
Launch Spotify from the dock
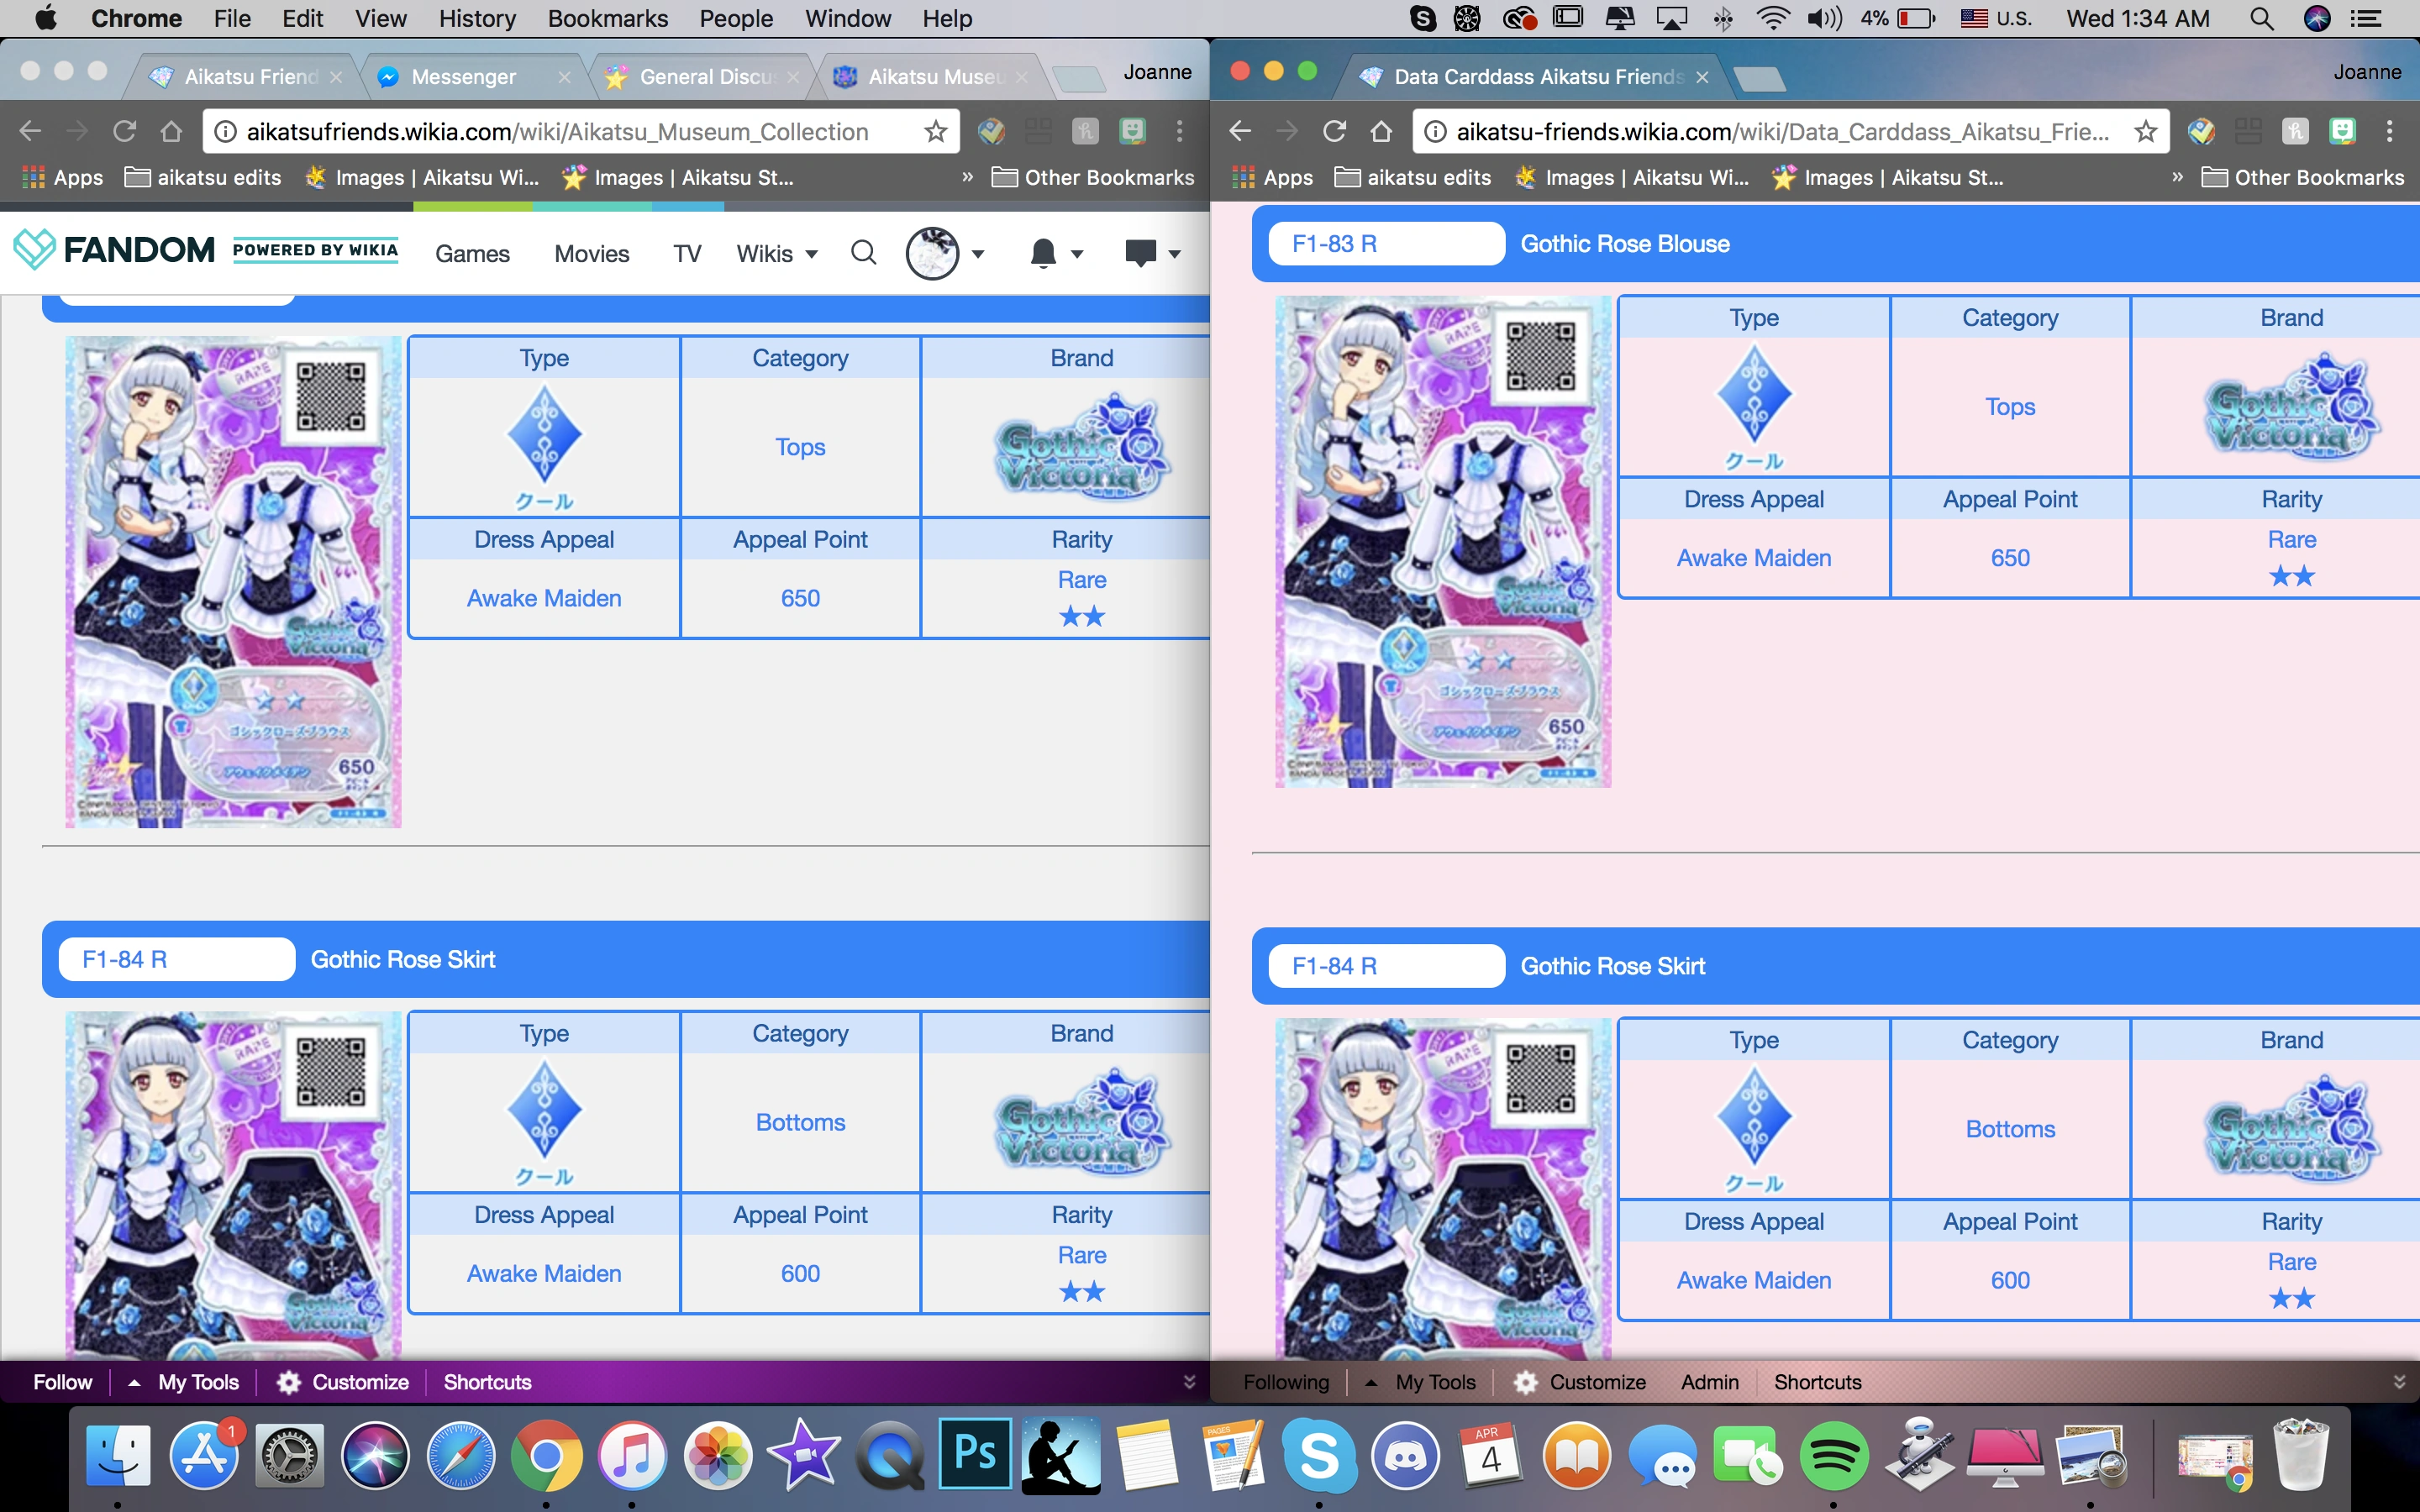1833,1456
